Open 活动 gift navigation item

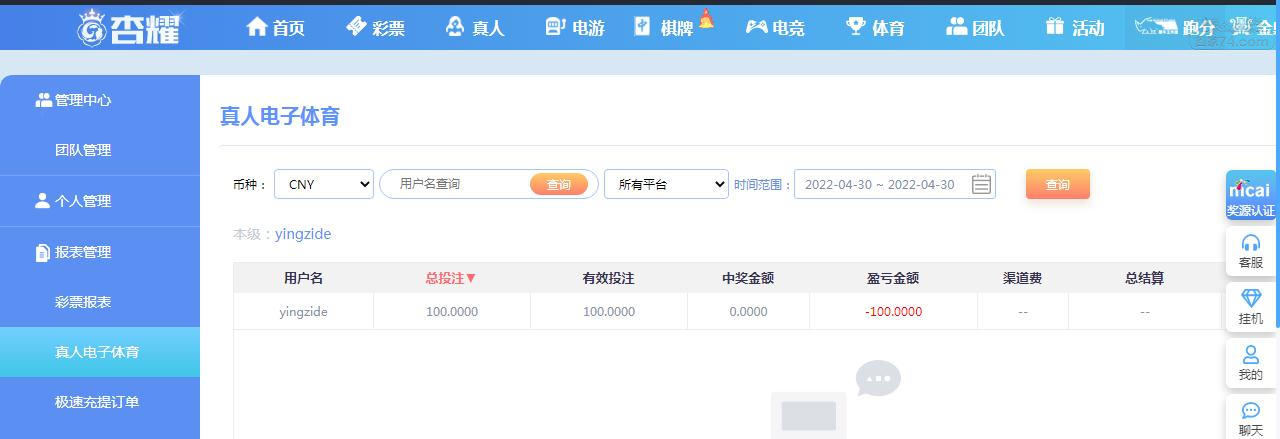1075,27
